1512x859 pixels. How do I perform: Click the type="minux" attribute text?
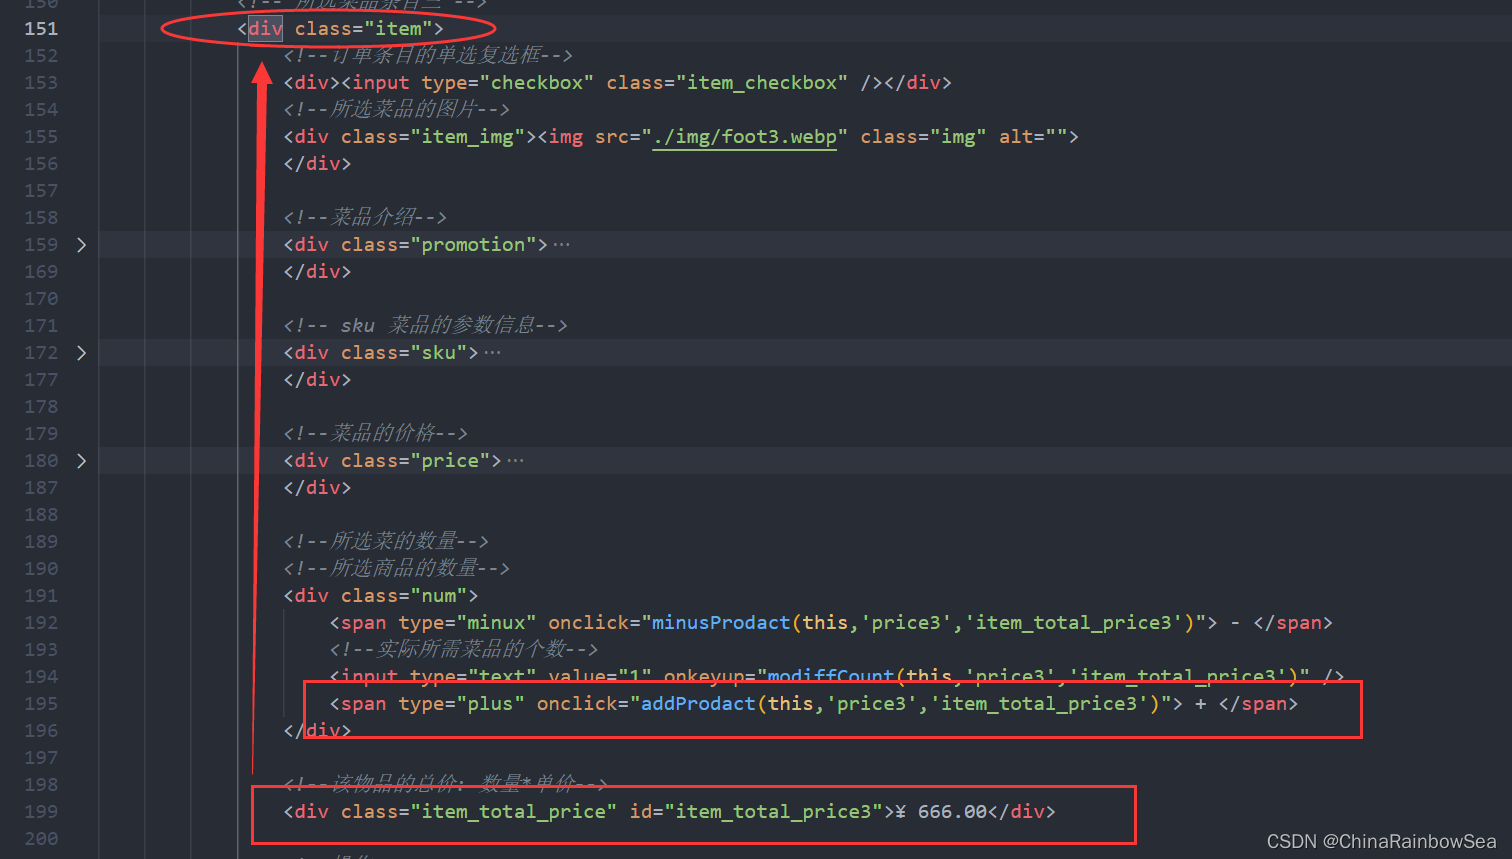coord(467,623)
